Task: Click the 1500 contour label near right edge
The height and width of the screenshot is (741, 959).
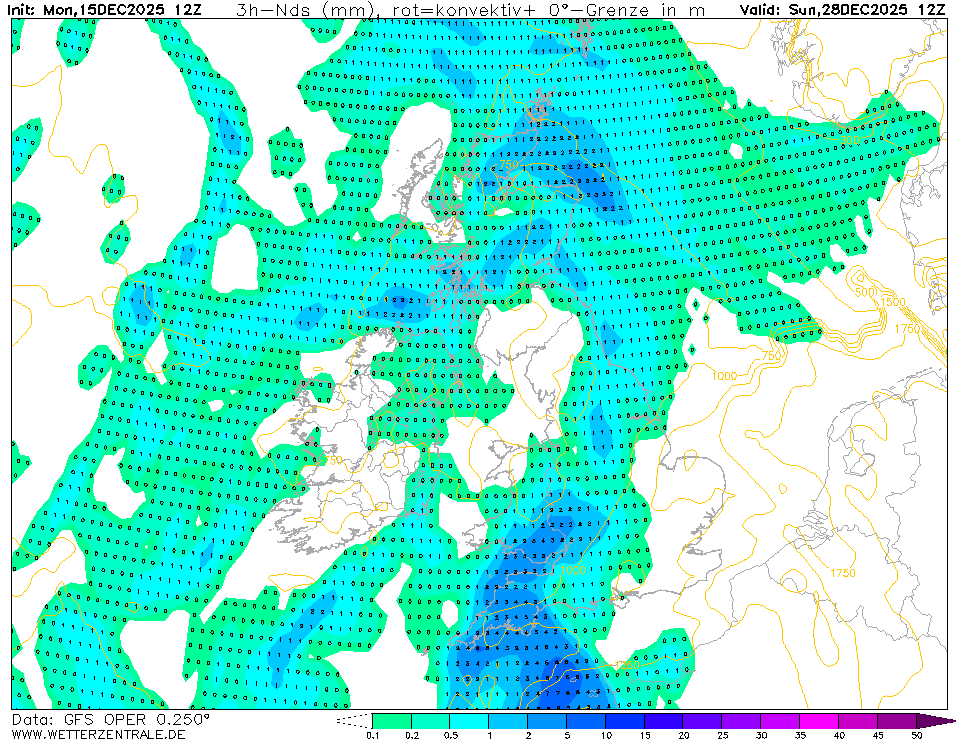Action: pos(893,302)
